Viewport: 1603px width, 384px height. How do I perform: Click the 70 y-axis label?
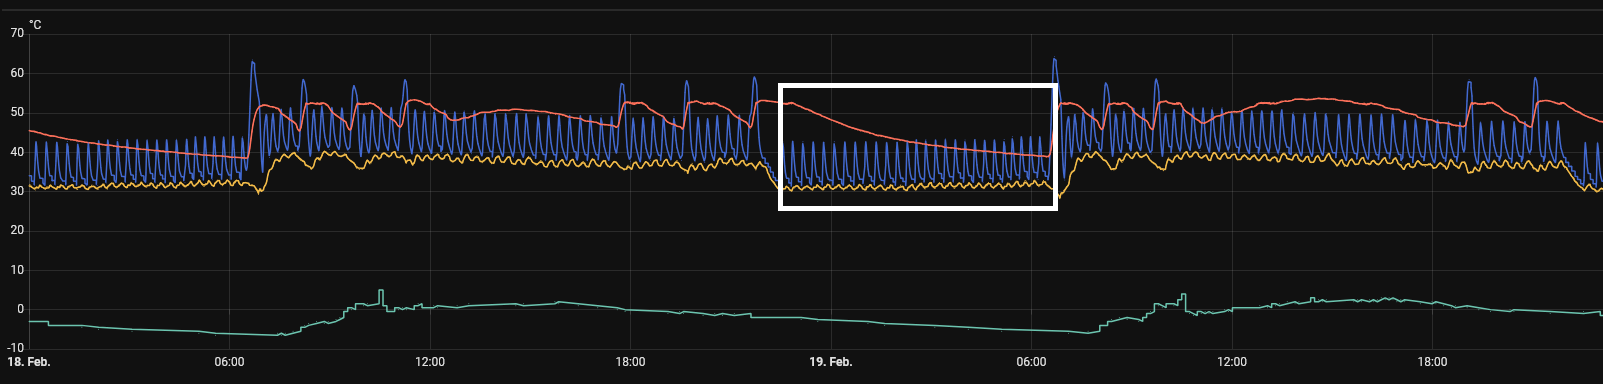pyautogui.click(x=17, y=33)
